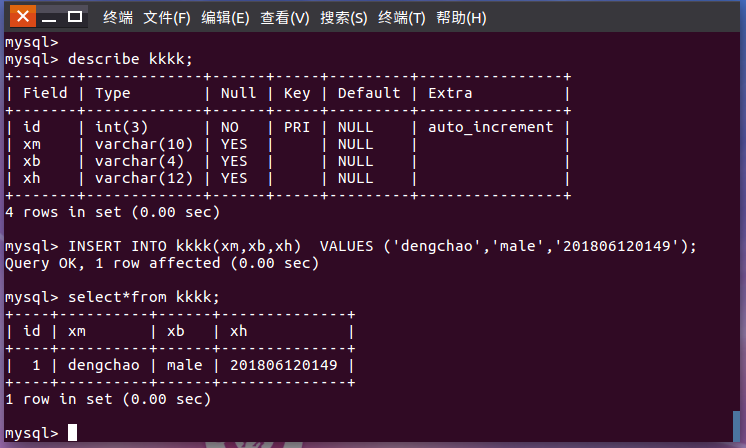This screenshot has width=746, height=448.
Task: Click the 201806120149 value in result row
Action: point(284,365)
